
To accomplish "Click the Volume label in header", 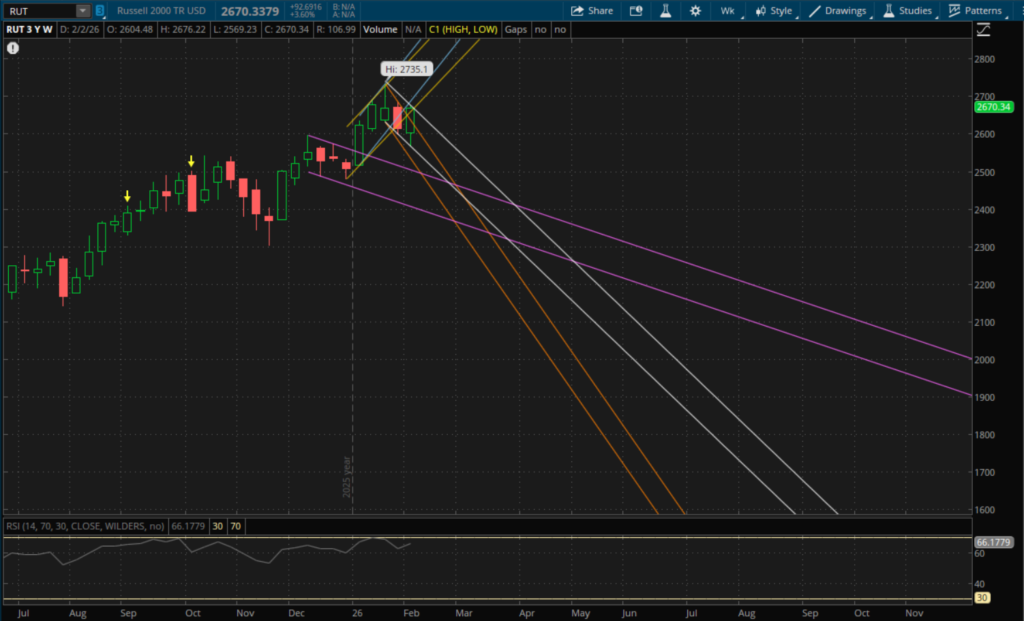I will point(380,29).
